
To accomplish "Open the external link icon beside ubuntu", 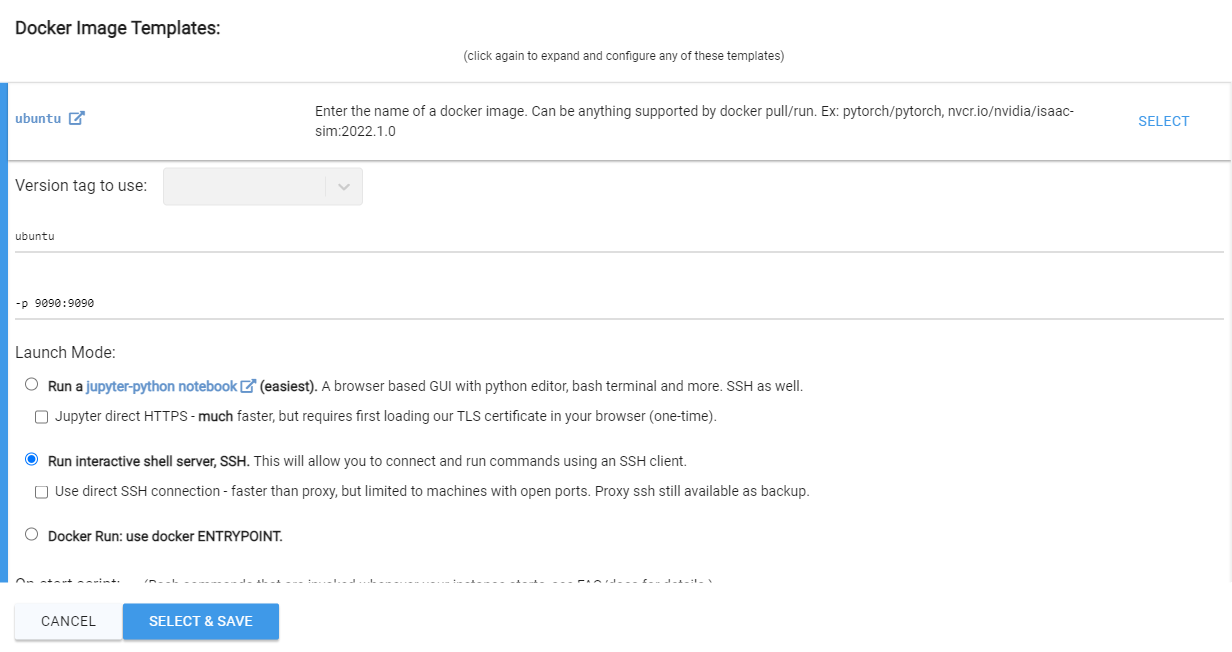I will (77, 118).
